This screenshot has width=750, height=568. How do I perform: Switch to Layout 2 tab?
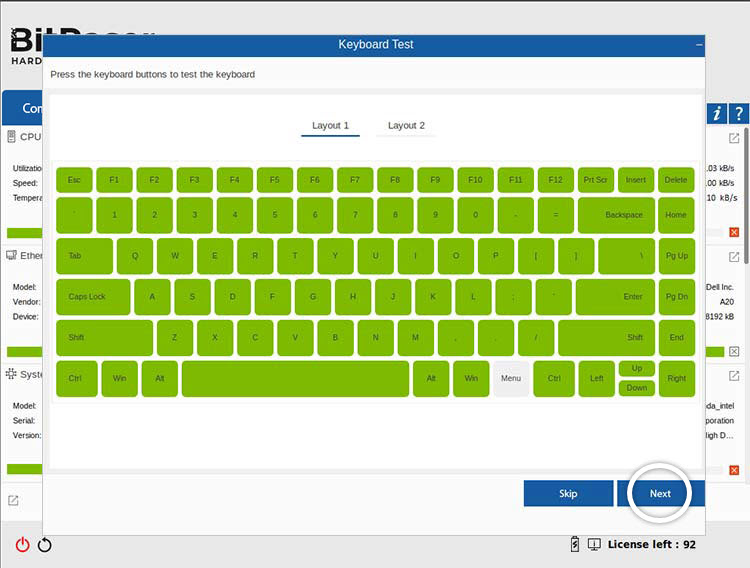pyautogui.click(x=406, y=126)
